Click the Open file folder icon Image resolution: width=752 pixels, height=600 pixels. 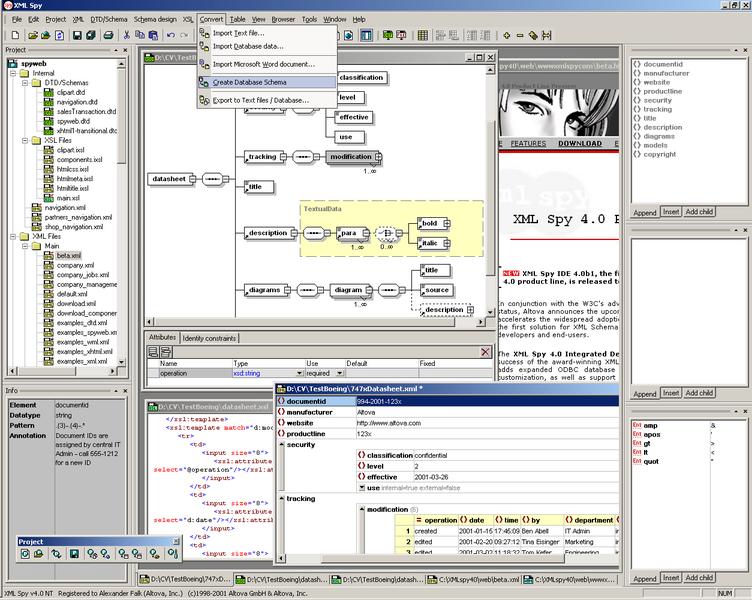click(x=33, y=35)
